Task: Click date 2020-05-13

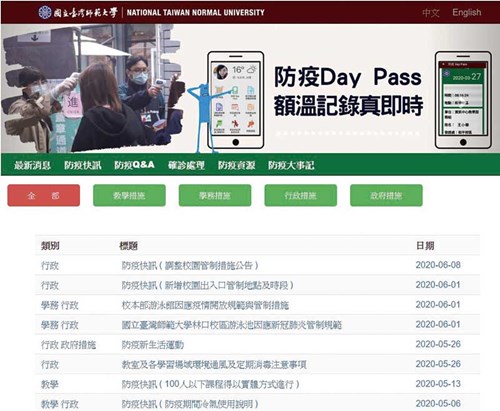Action: (x=438, y=384)
